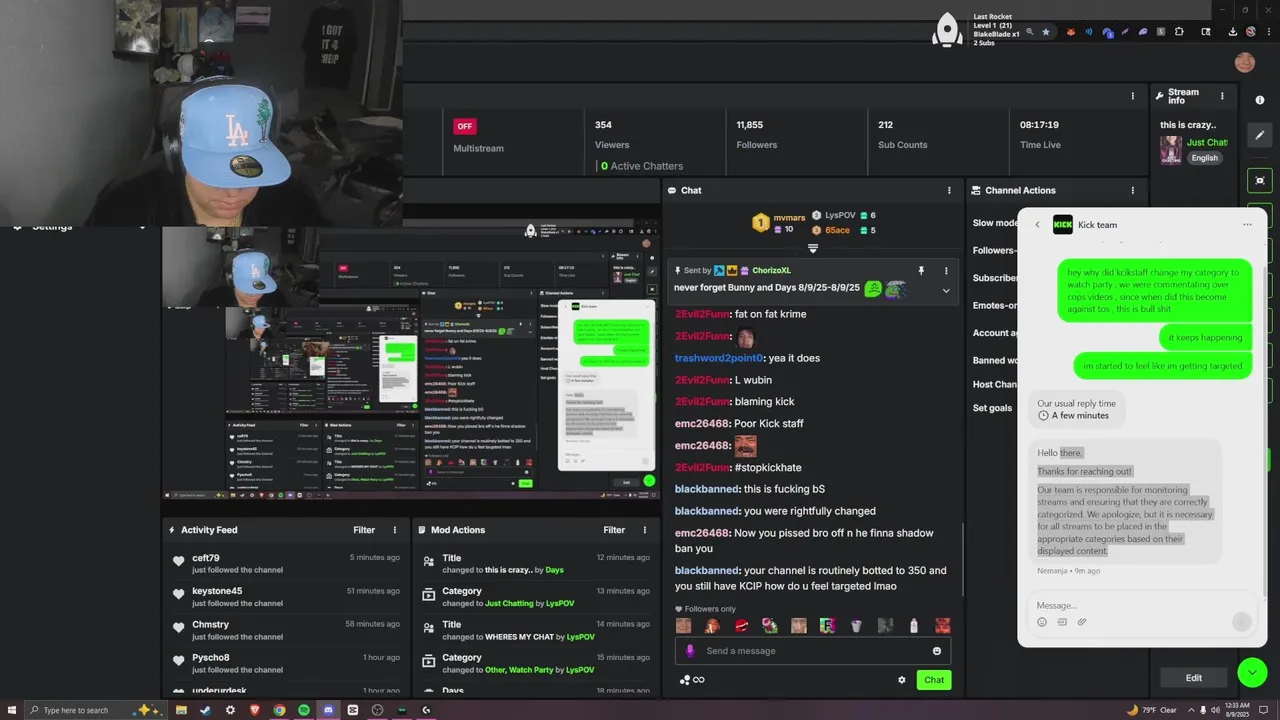Click the pencil edit icon in right sidebar
Image resolution: width=1280 pixels, height=720 pixels.
[1260, 136]
